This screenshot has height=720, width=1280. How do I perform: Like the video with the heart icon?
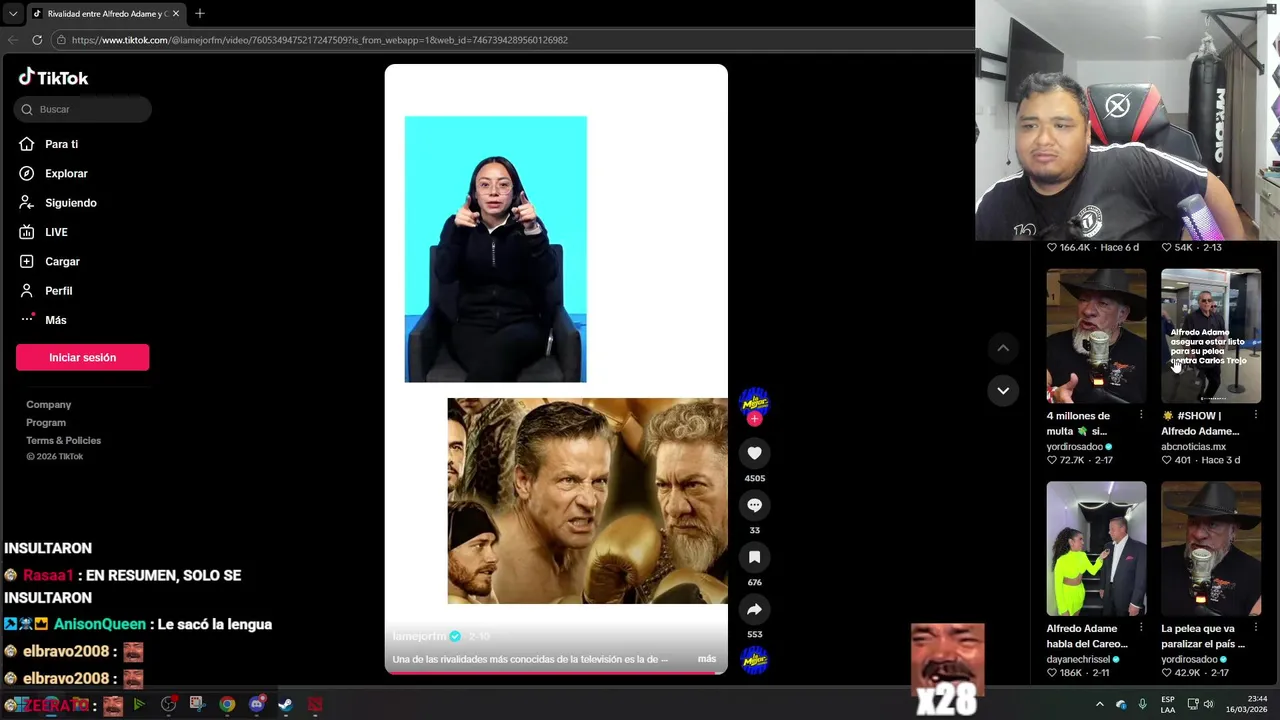pos(754,453)
